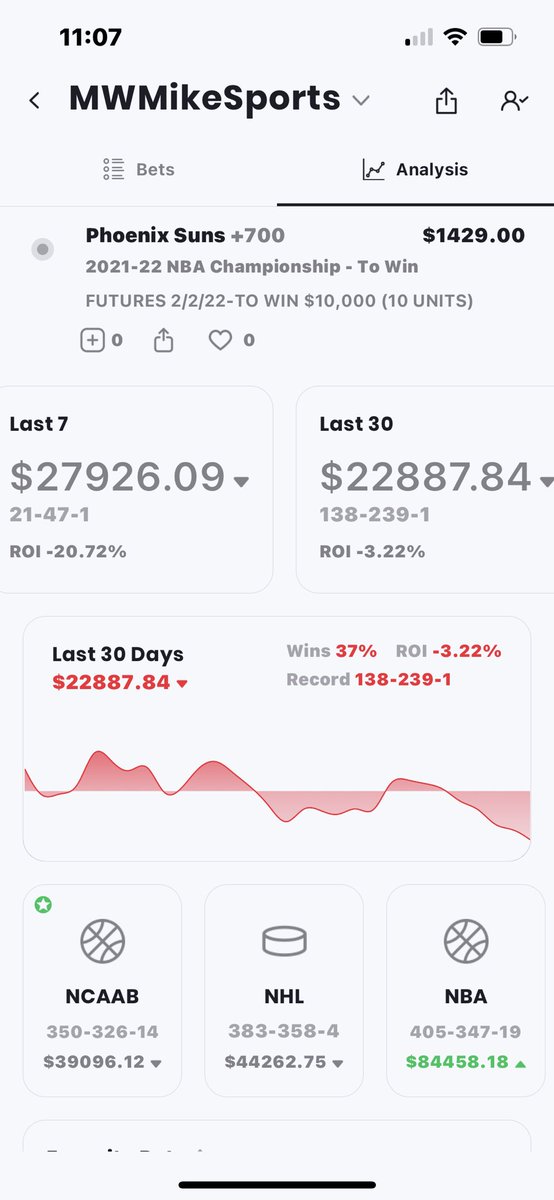
Task: Tap the battery icon in status bar
Action: point(497,38)
